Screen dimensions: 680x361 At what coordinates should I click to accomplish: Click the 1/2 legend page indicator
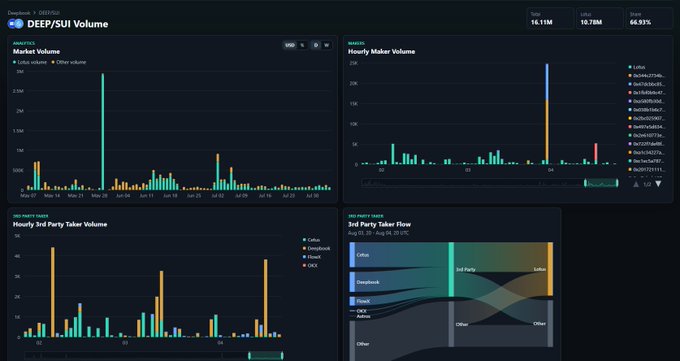click(647, 184)
